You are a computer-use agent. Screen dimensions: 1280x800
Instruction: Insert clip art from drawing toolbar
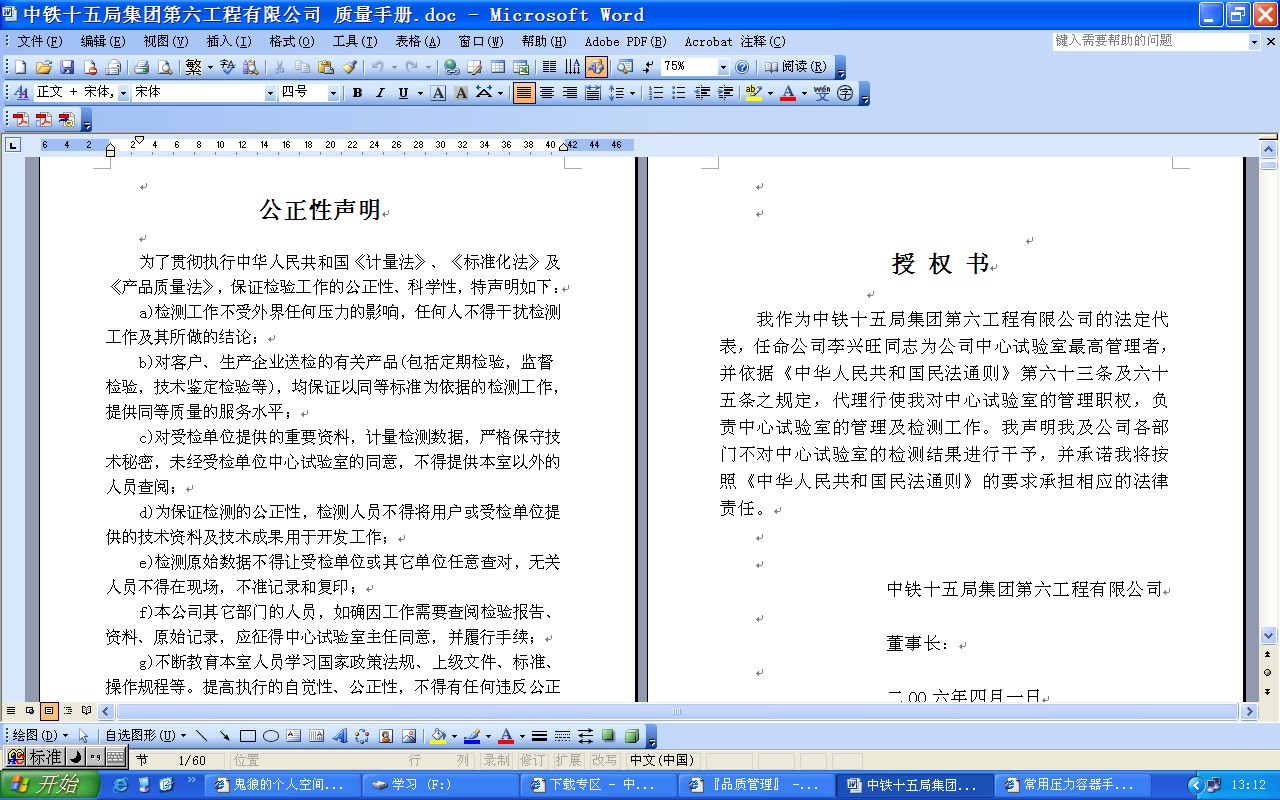click(x=385, y=736)
